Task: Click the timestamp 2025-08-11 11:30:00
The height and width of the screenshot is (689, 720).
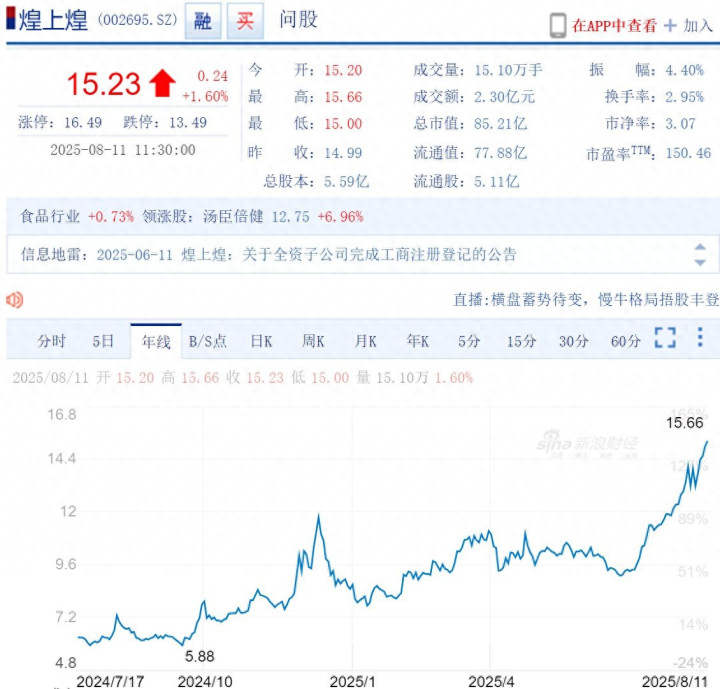Action: [123, 150]
